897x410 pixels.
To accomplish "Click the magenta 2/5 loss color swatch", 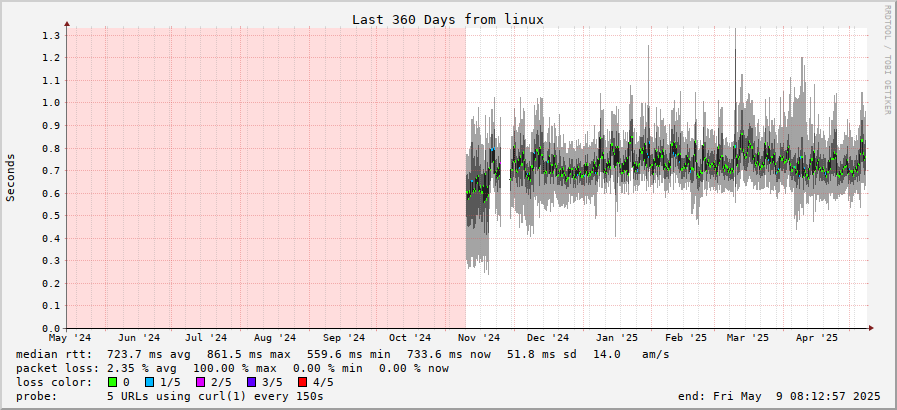I will pos(201,382).
